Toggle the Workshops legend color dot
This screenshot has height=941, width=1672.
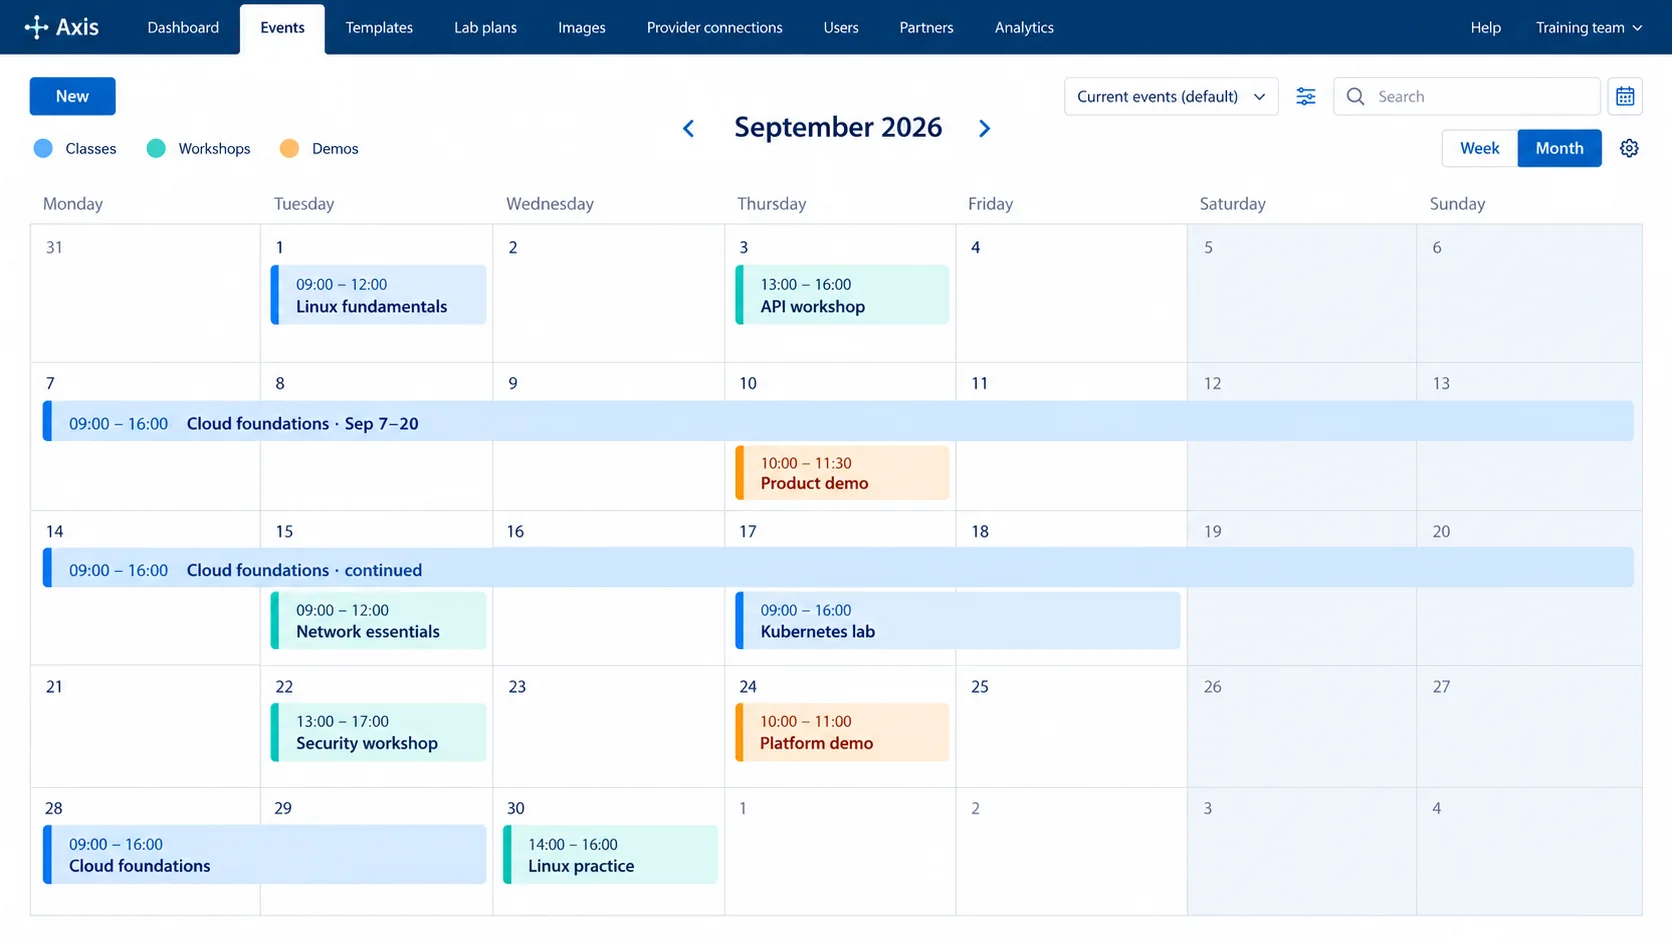click(x=156, y=148)
